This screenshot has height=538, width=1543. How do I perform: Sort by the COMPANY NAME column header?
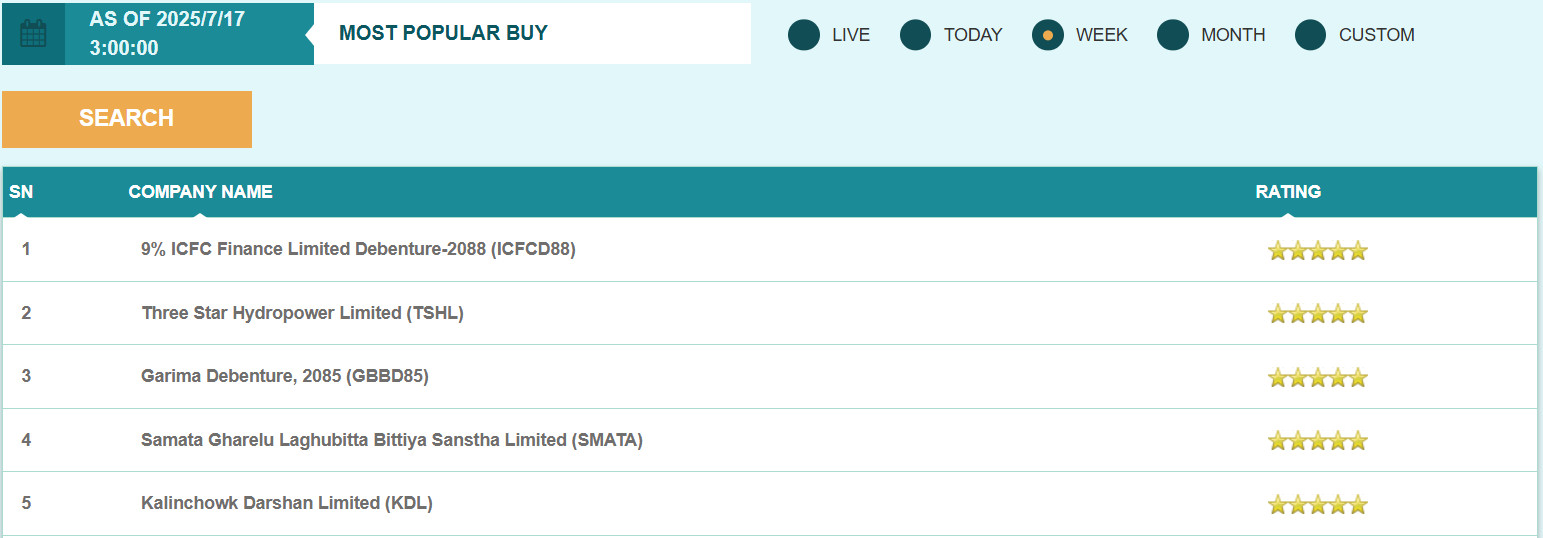[200, 192]
